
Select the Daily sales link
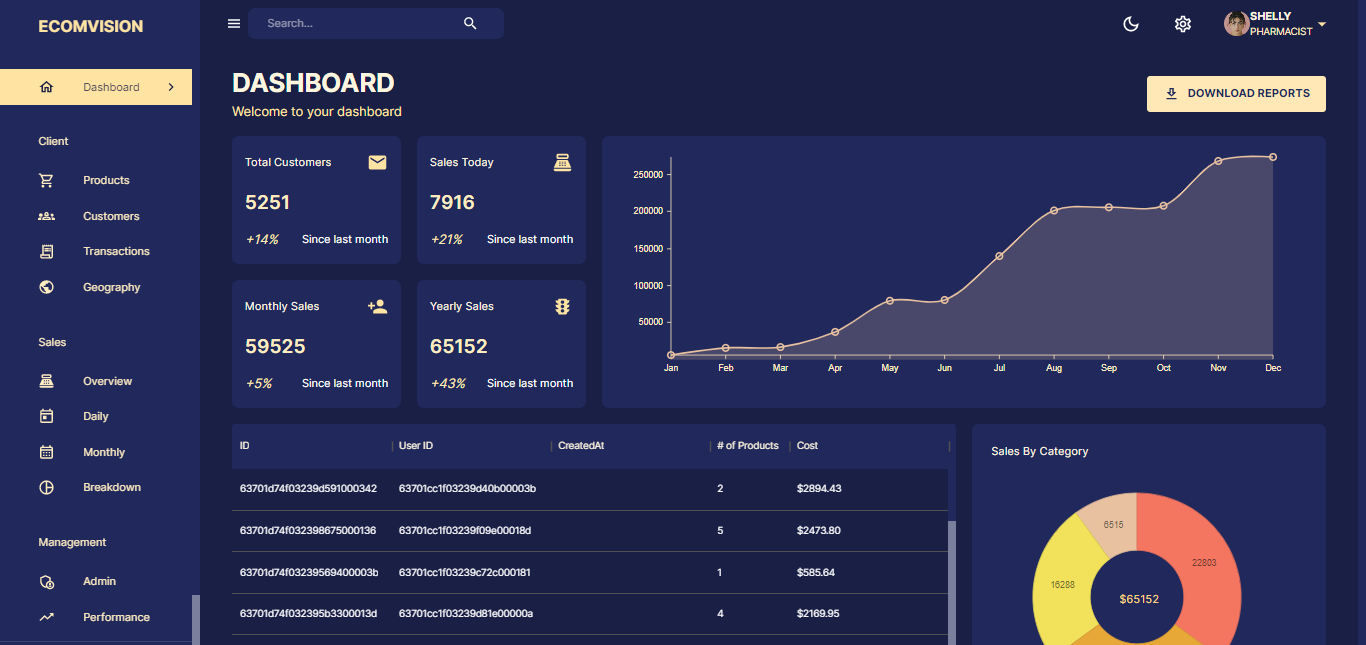(96, 416)
